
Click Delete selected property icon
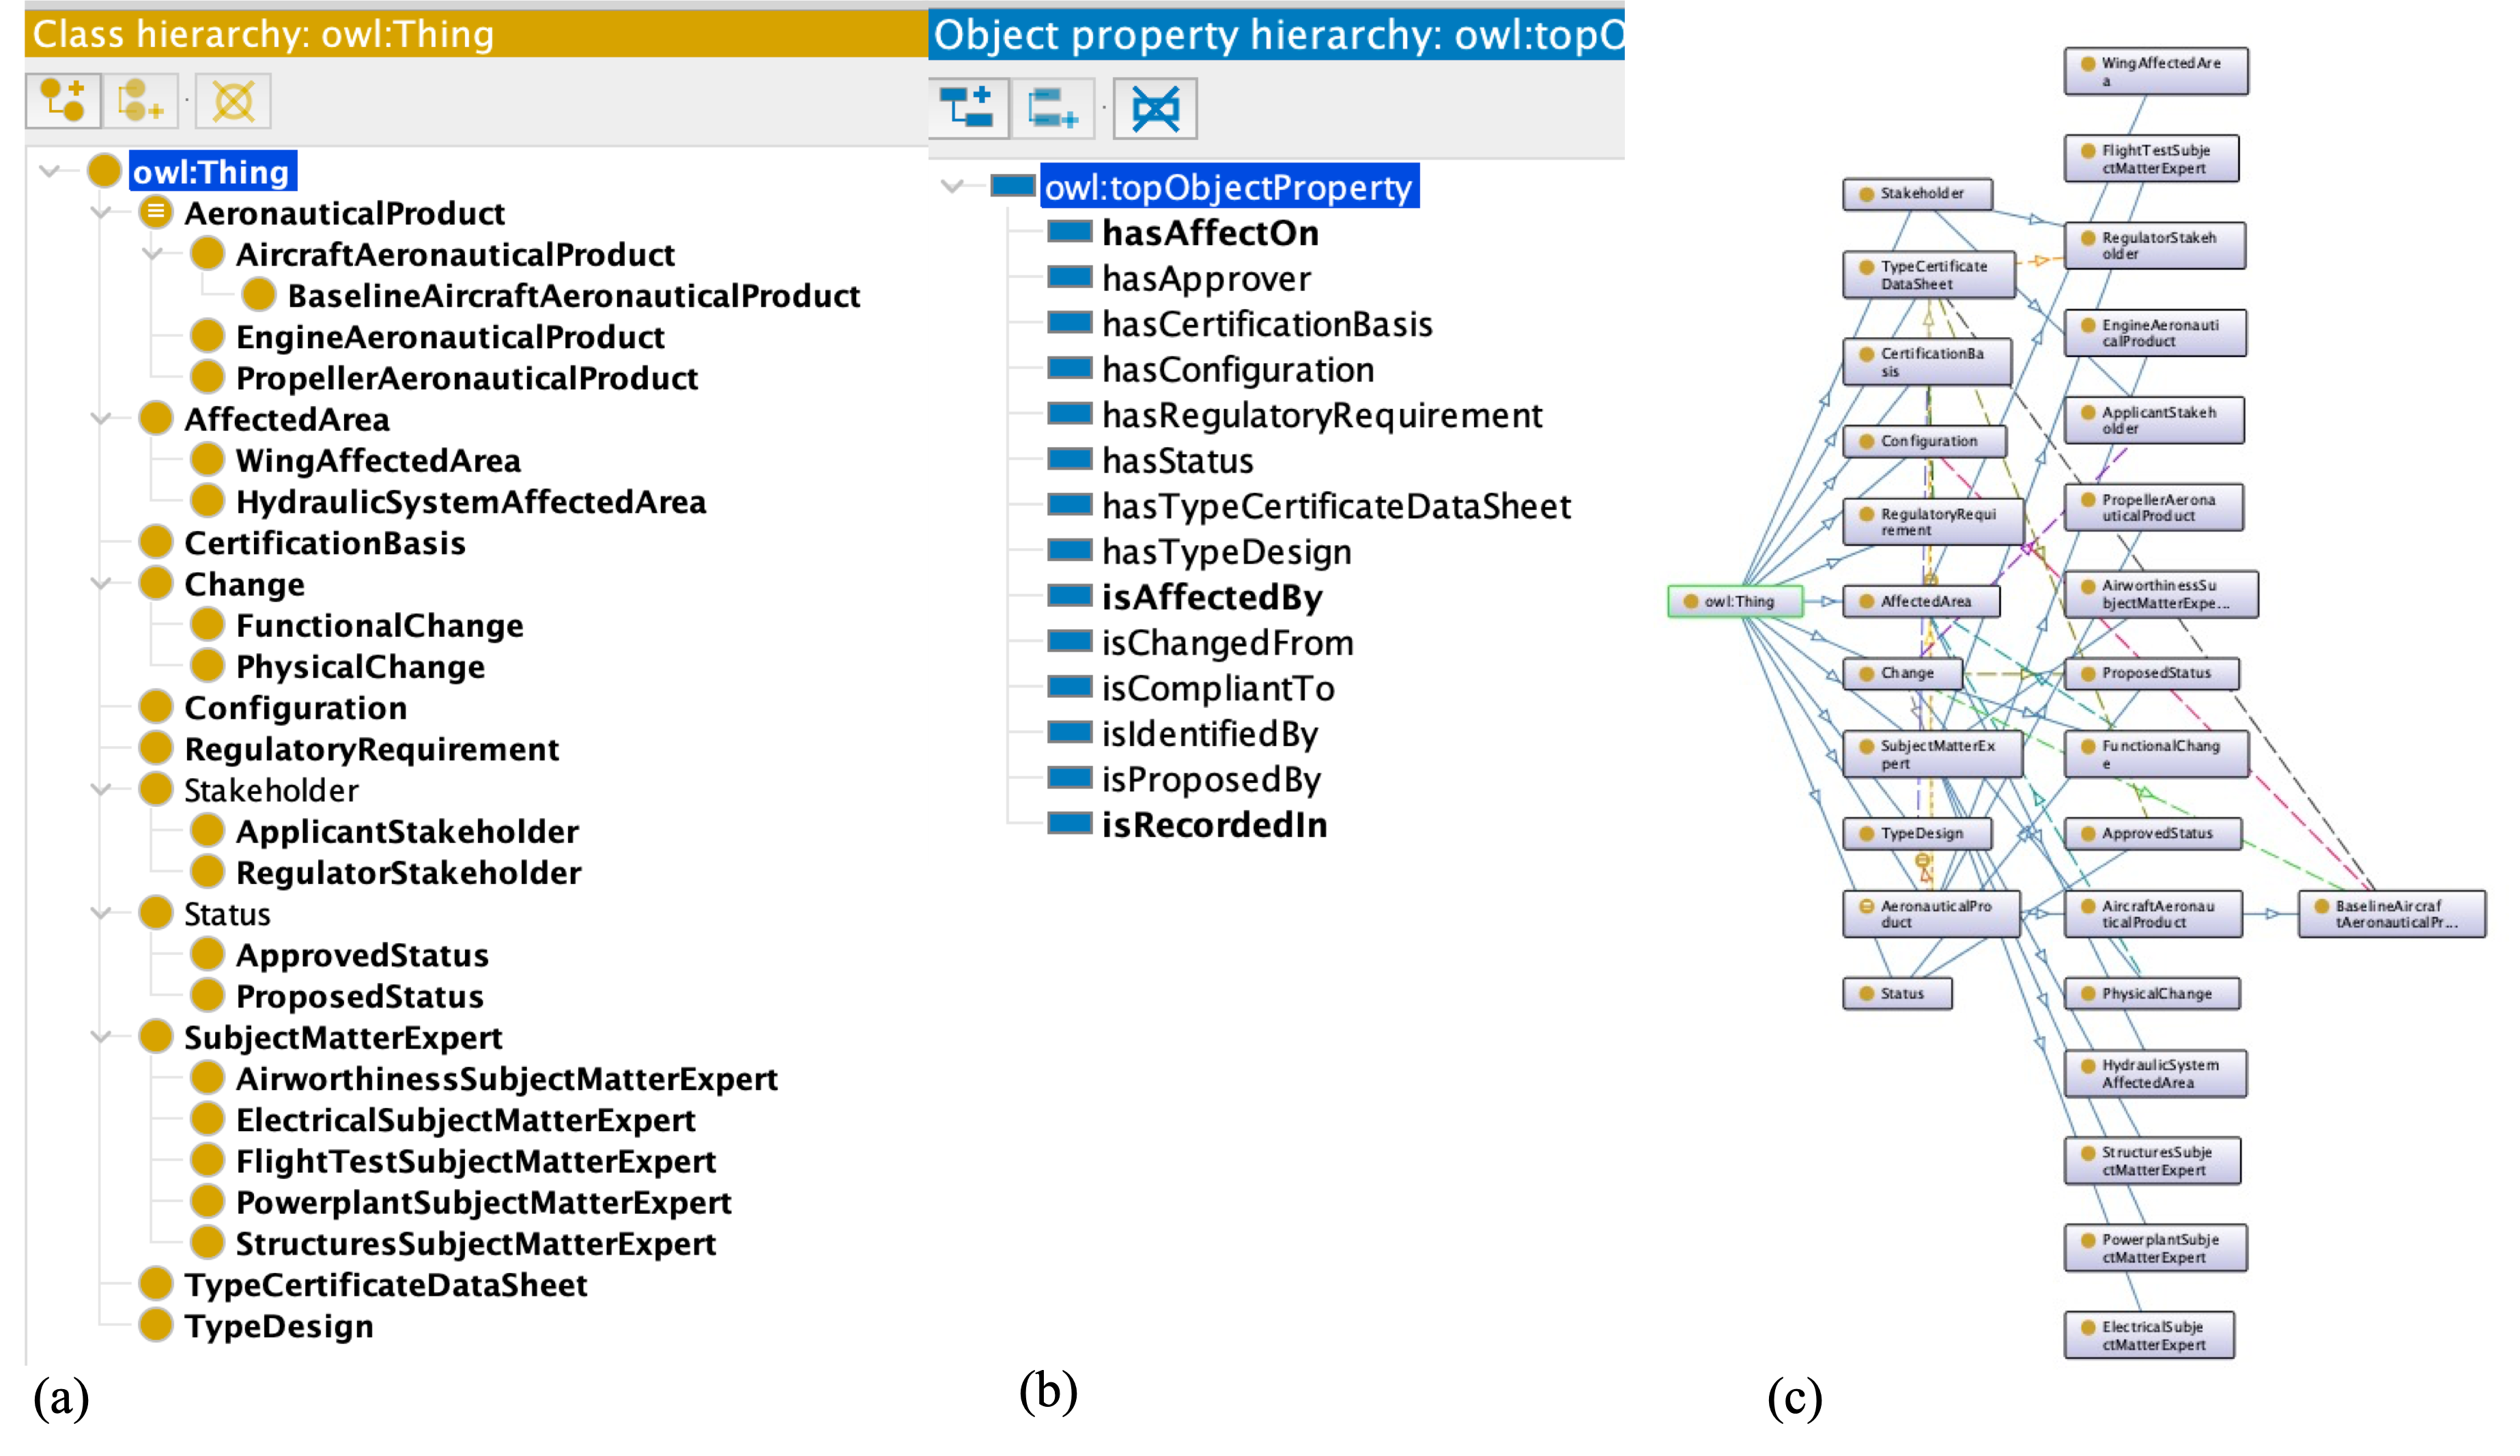(1155, 108)
